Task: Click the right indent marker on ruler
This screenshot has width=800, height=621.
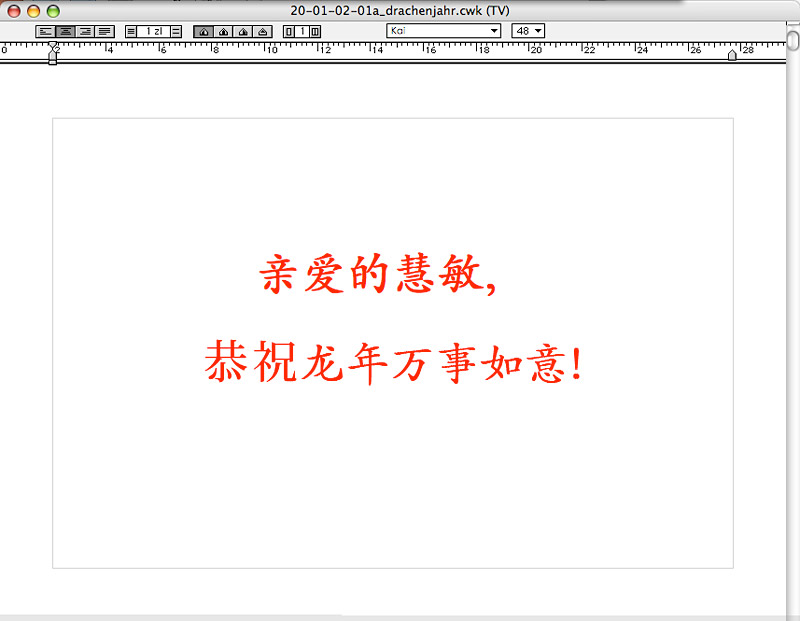Action: tap(732, 55)
